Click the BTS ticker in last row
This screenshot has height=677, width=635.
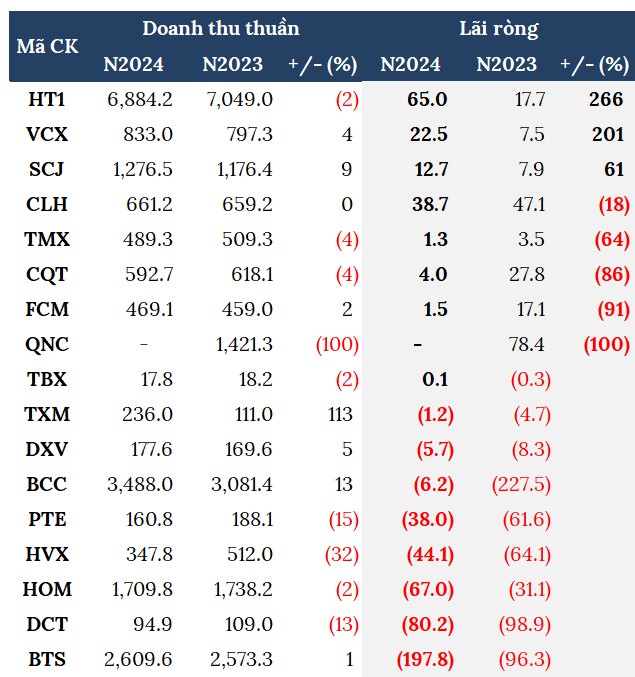48,659
